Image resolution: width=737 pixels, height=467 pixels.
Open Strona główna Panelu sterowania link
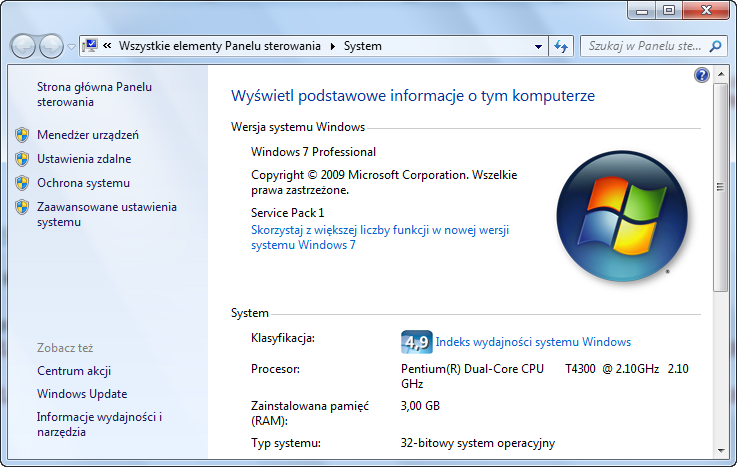pos(94,94)
